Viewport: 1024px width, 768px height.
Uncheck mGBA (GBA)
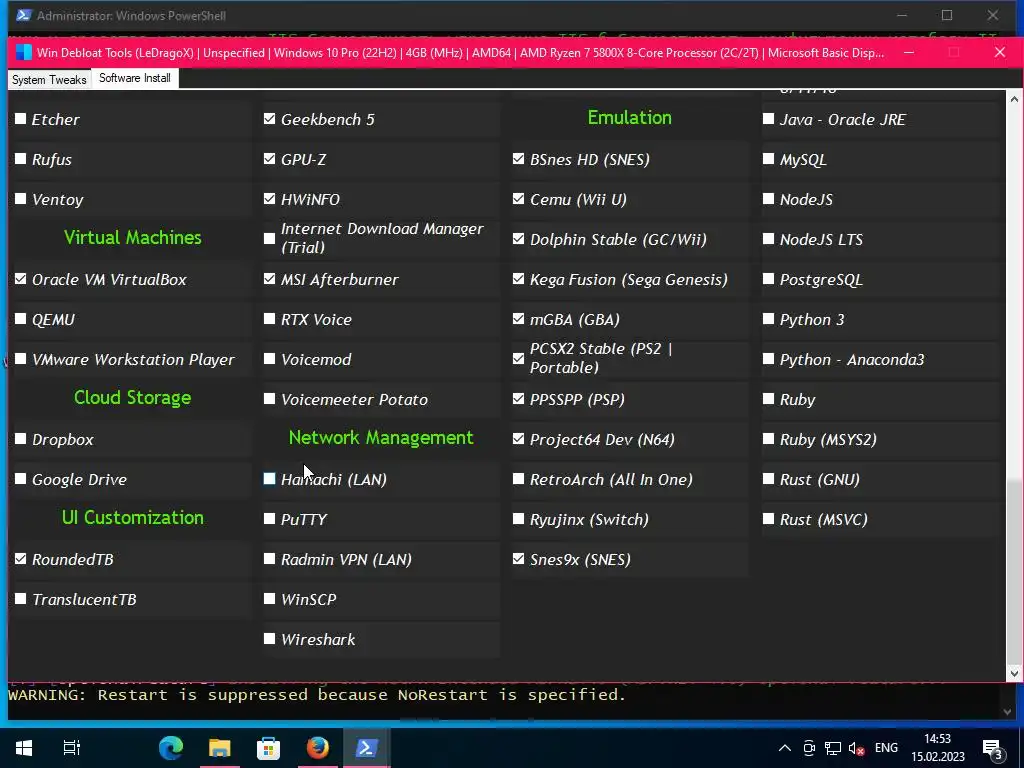[519, 319]
